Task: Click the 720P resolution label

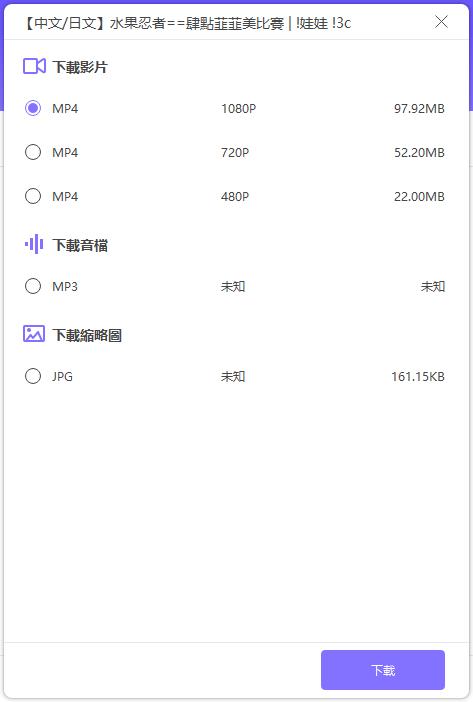Action: 234,153
